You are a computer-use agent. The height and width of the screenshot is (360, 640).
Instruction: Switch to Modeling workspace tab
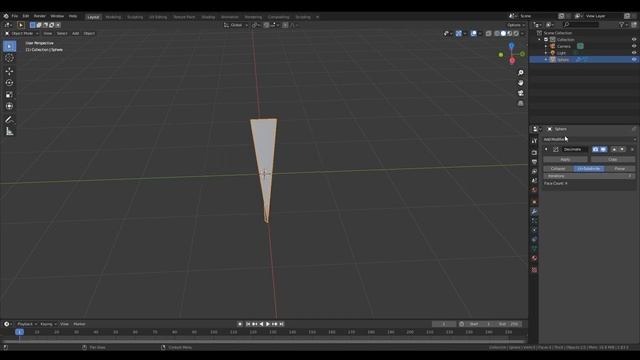tap(113, 17)
